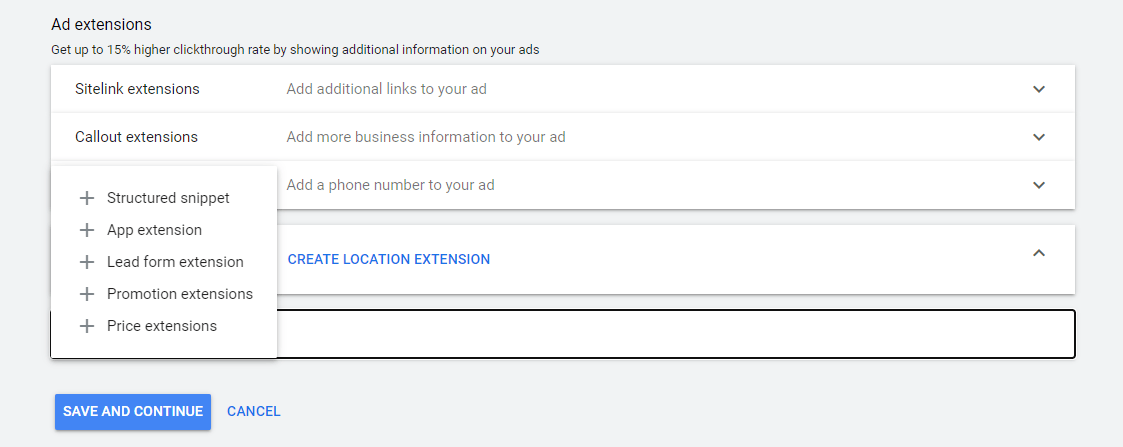This screenshot has height=447, width=1123.
Task: Expand the Callout extensions chevron arrow
Action: click(x=1039, y=137)
